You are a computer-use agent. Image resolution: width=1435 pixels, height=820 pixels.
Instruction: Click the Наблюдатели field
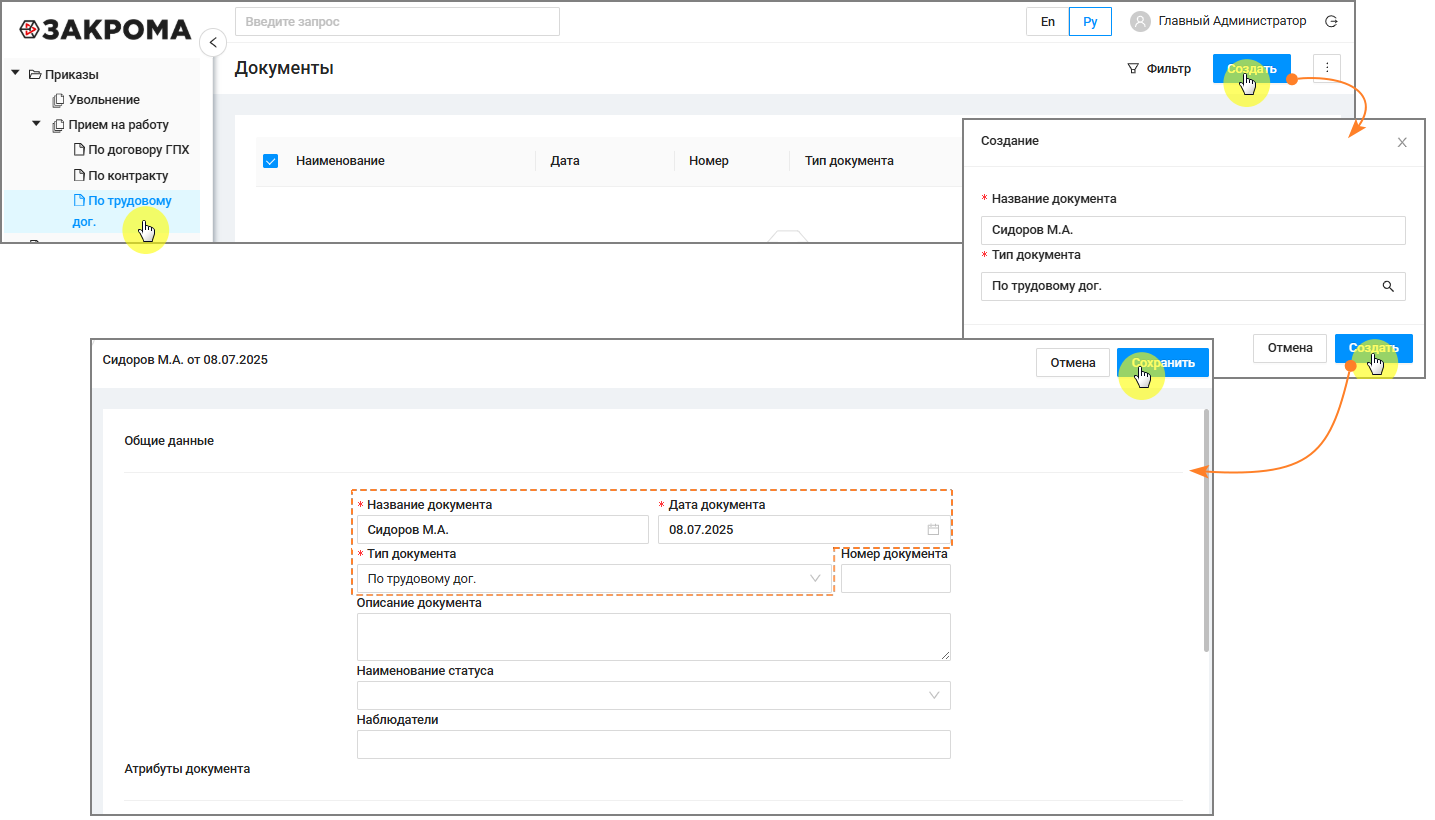pyautogui.click(x=653, y=745)
